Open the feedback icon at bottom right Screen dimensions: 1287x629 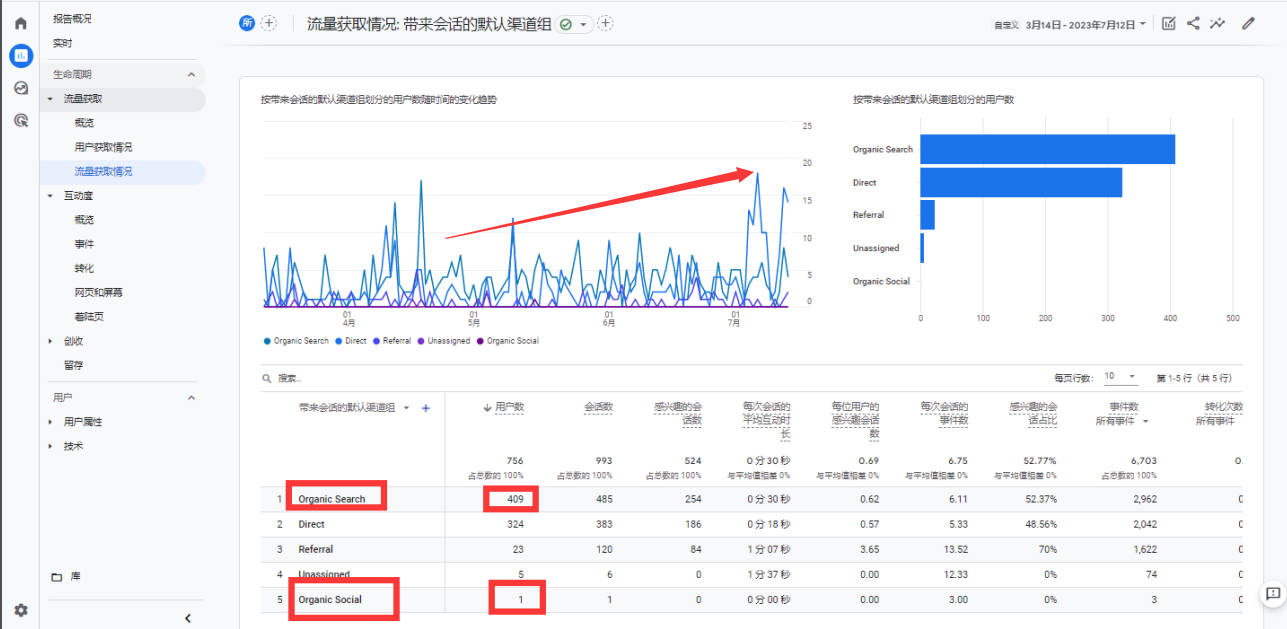click(1272, 594)
